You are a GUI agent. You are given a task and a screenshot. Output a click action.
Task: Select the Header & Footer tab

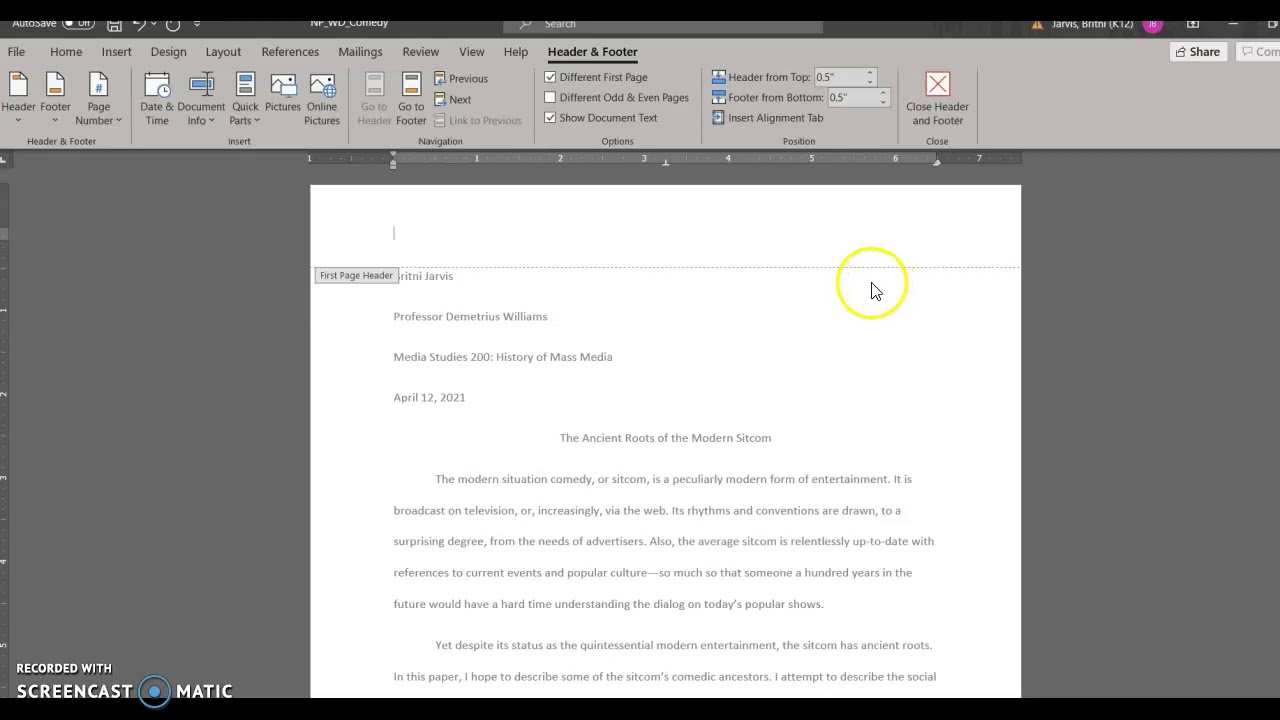point(592,52)
